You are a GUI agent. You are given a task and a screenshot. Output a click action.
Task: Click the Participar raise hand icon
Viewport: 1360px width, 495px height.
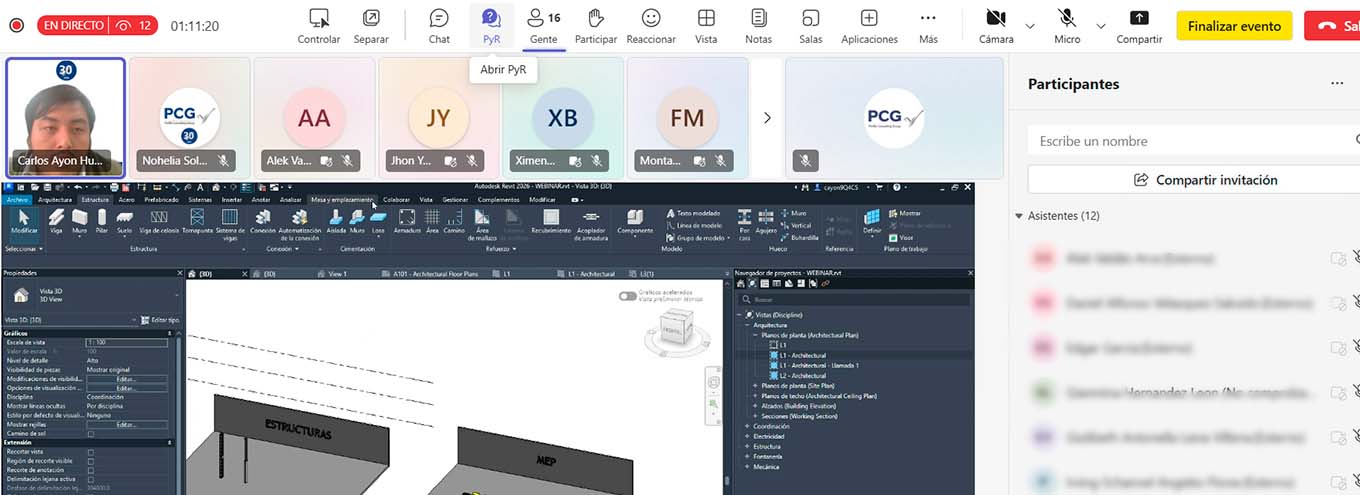596,24
